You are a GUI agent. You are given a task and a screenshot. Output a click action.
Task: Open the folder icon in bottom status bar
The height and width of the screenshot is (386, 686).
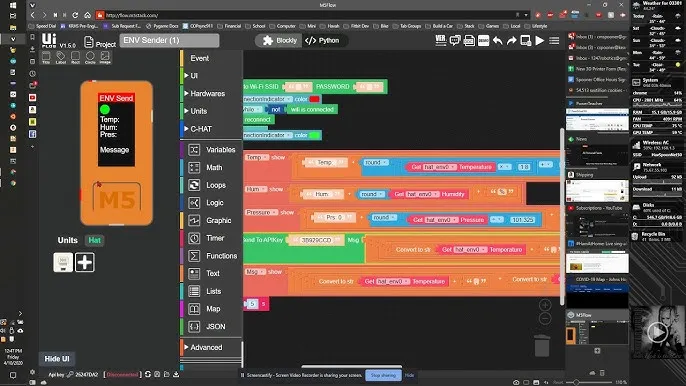(167, 374)
